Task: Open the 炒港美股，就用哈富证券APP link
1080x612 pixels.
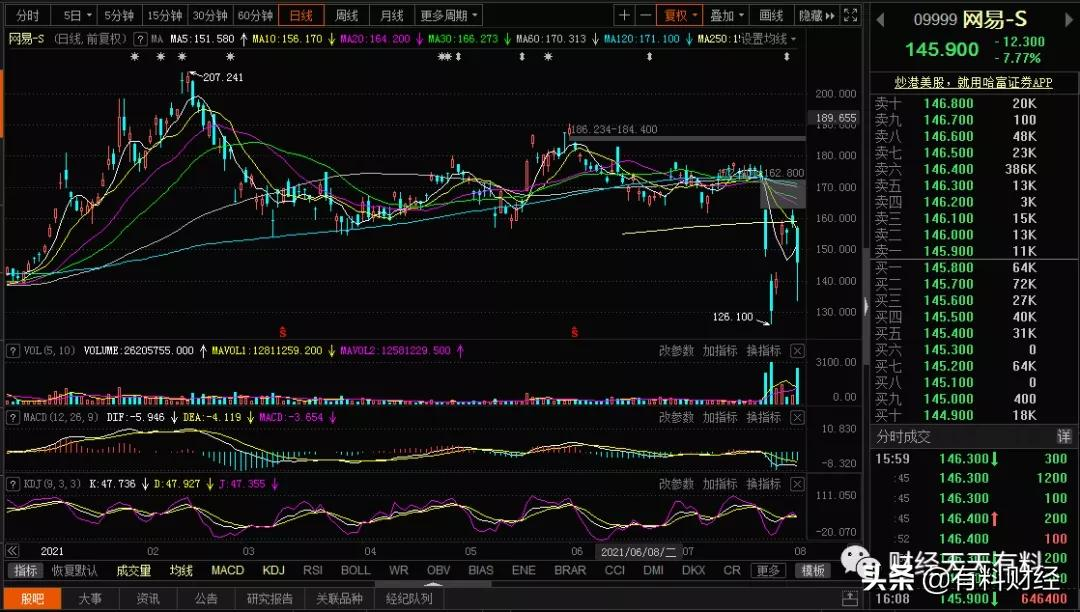Action: coord(973,83)
